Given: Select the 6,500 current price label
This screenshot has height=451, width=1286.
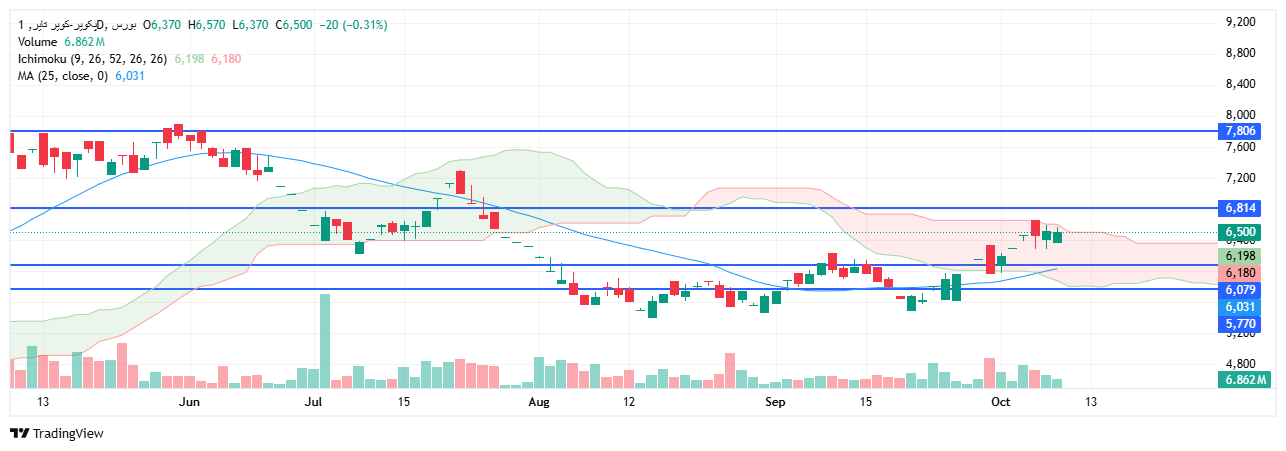Looking at the screenshot, I should click(x=1240, y=233).
